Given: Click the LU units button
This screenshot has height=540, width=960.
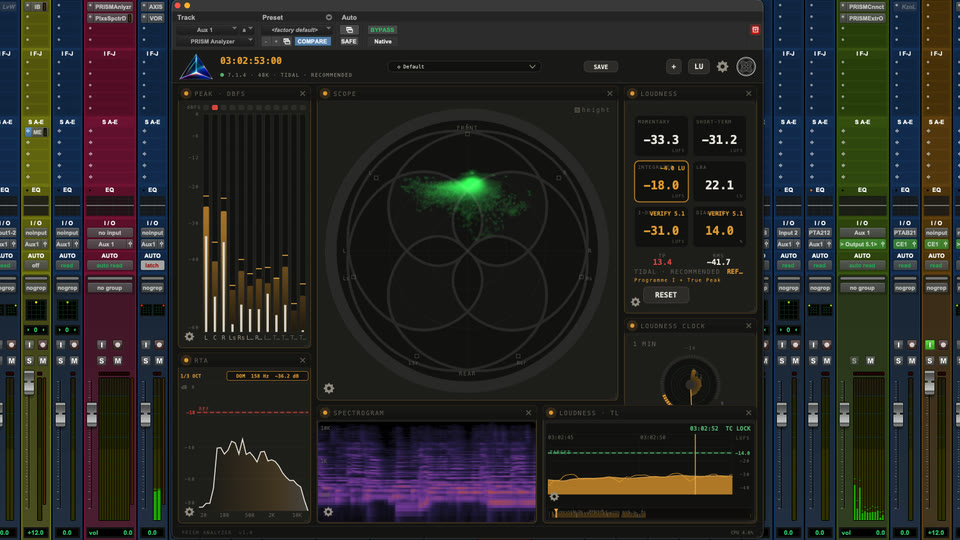Looking at the screenshot, I should pos(699,67).
